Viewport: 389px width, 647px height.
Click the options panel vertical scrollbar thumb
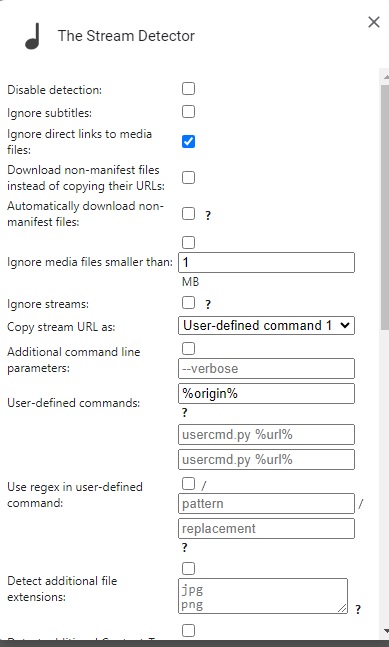pyautogui.click(x=385, y=206)
